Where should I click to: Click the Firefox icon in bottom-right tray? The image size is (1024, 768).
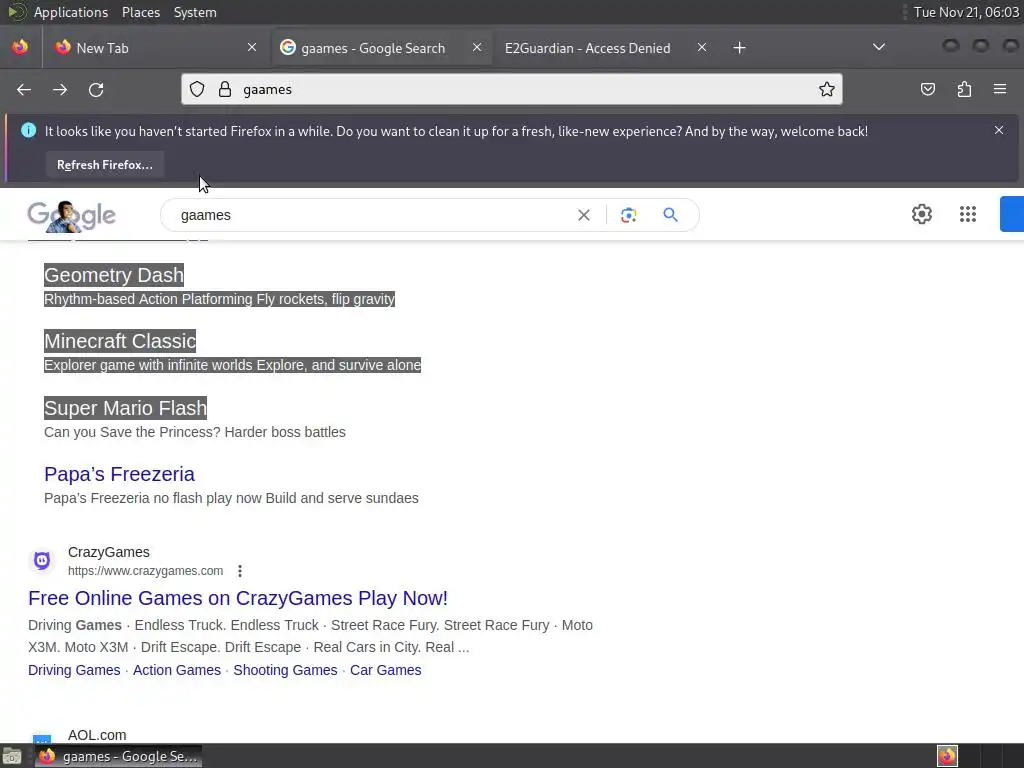pyautogui.click(x=947, y=756)
